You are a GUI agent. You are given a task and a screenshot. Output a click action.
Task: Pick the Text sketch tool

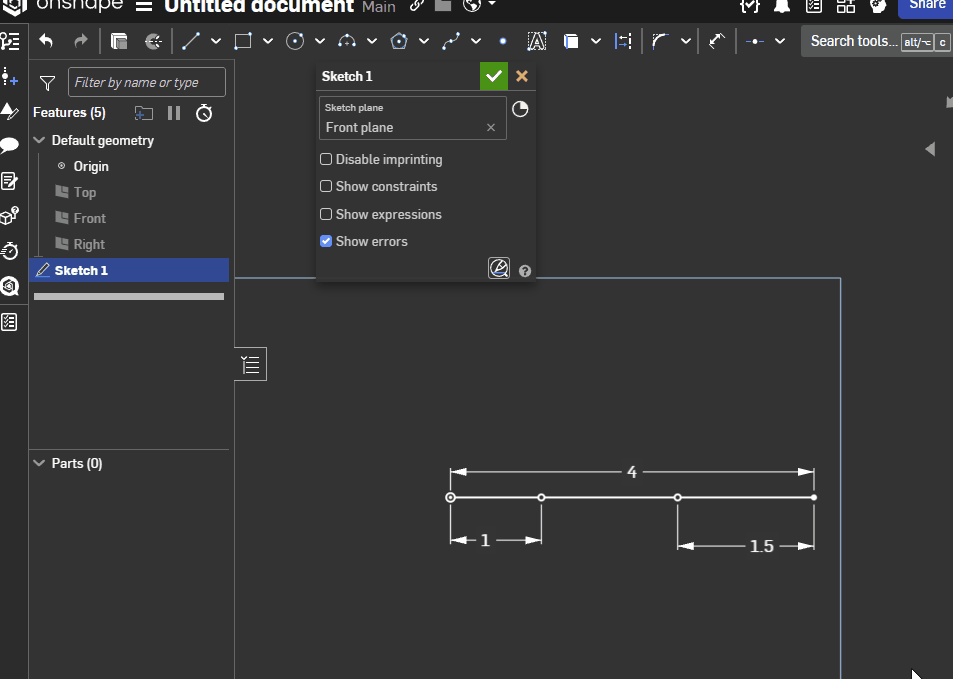(x=536, y=41)
